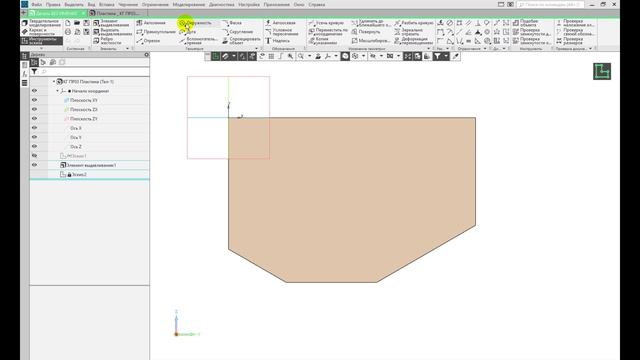Select the Прямоугольник tool

156,32
